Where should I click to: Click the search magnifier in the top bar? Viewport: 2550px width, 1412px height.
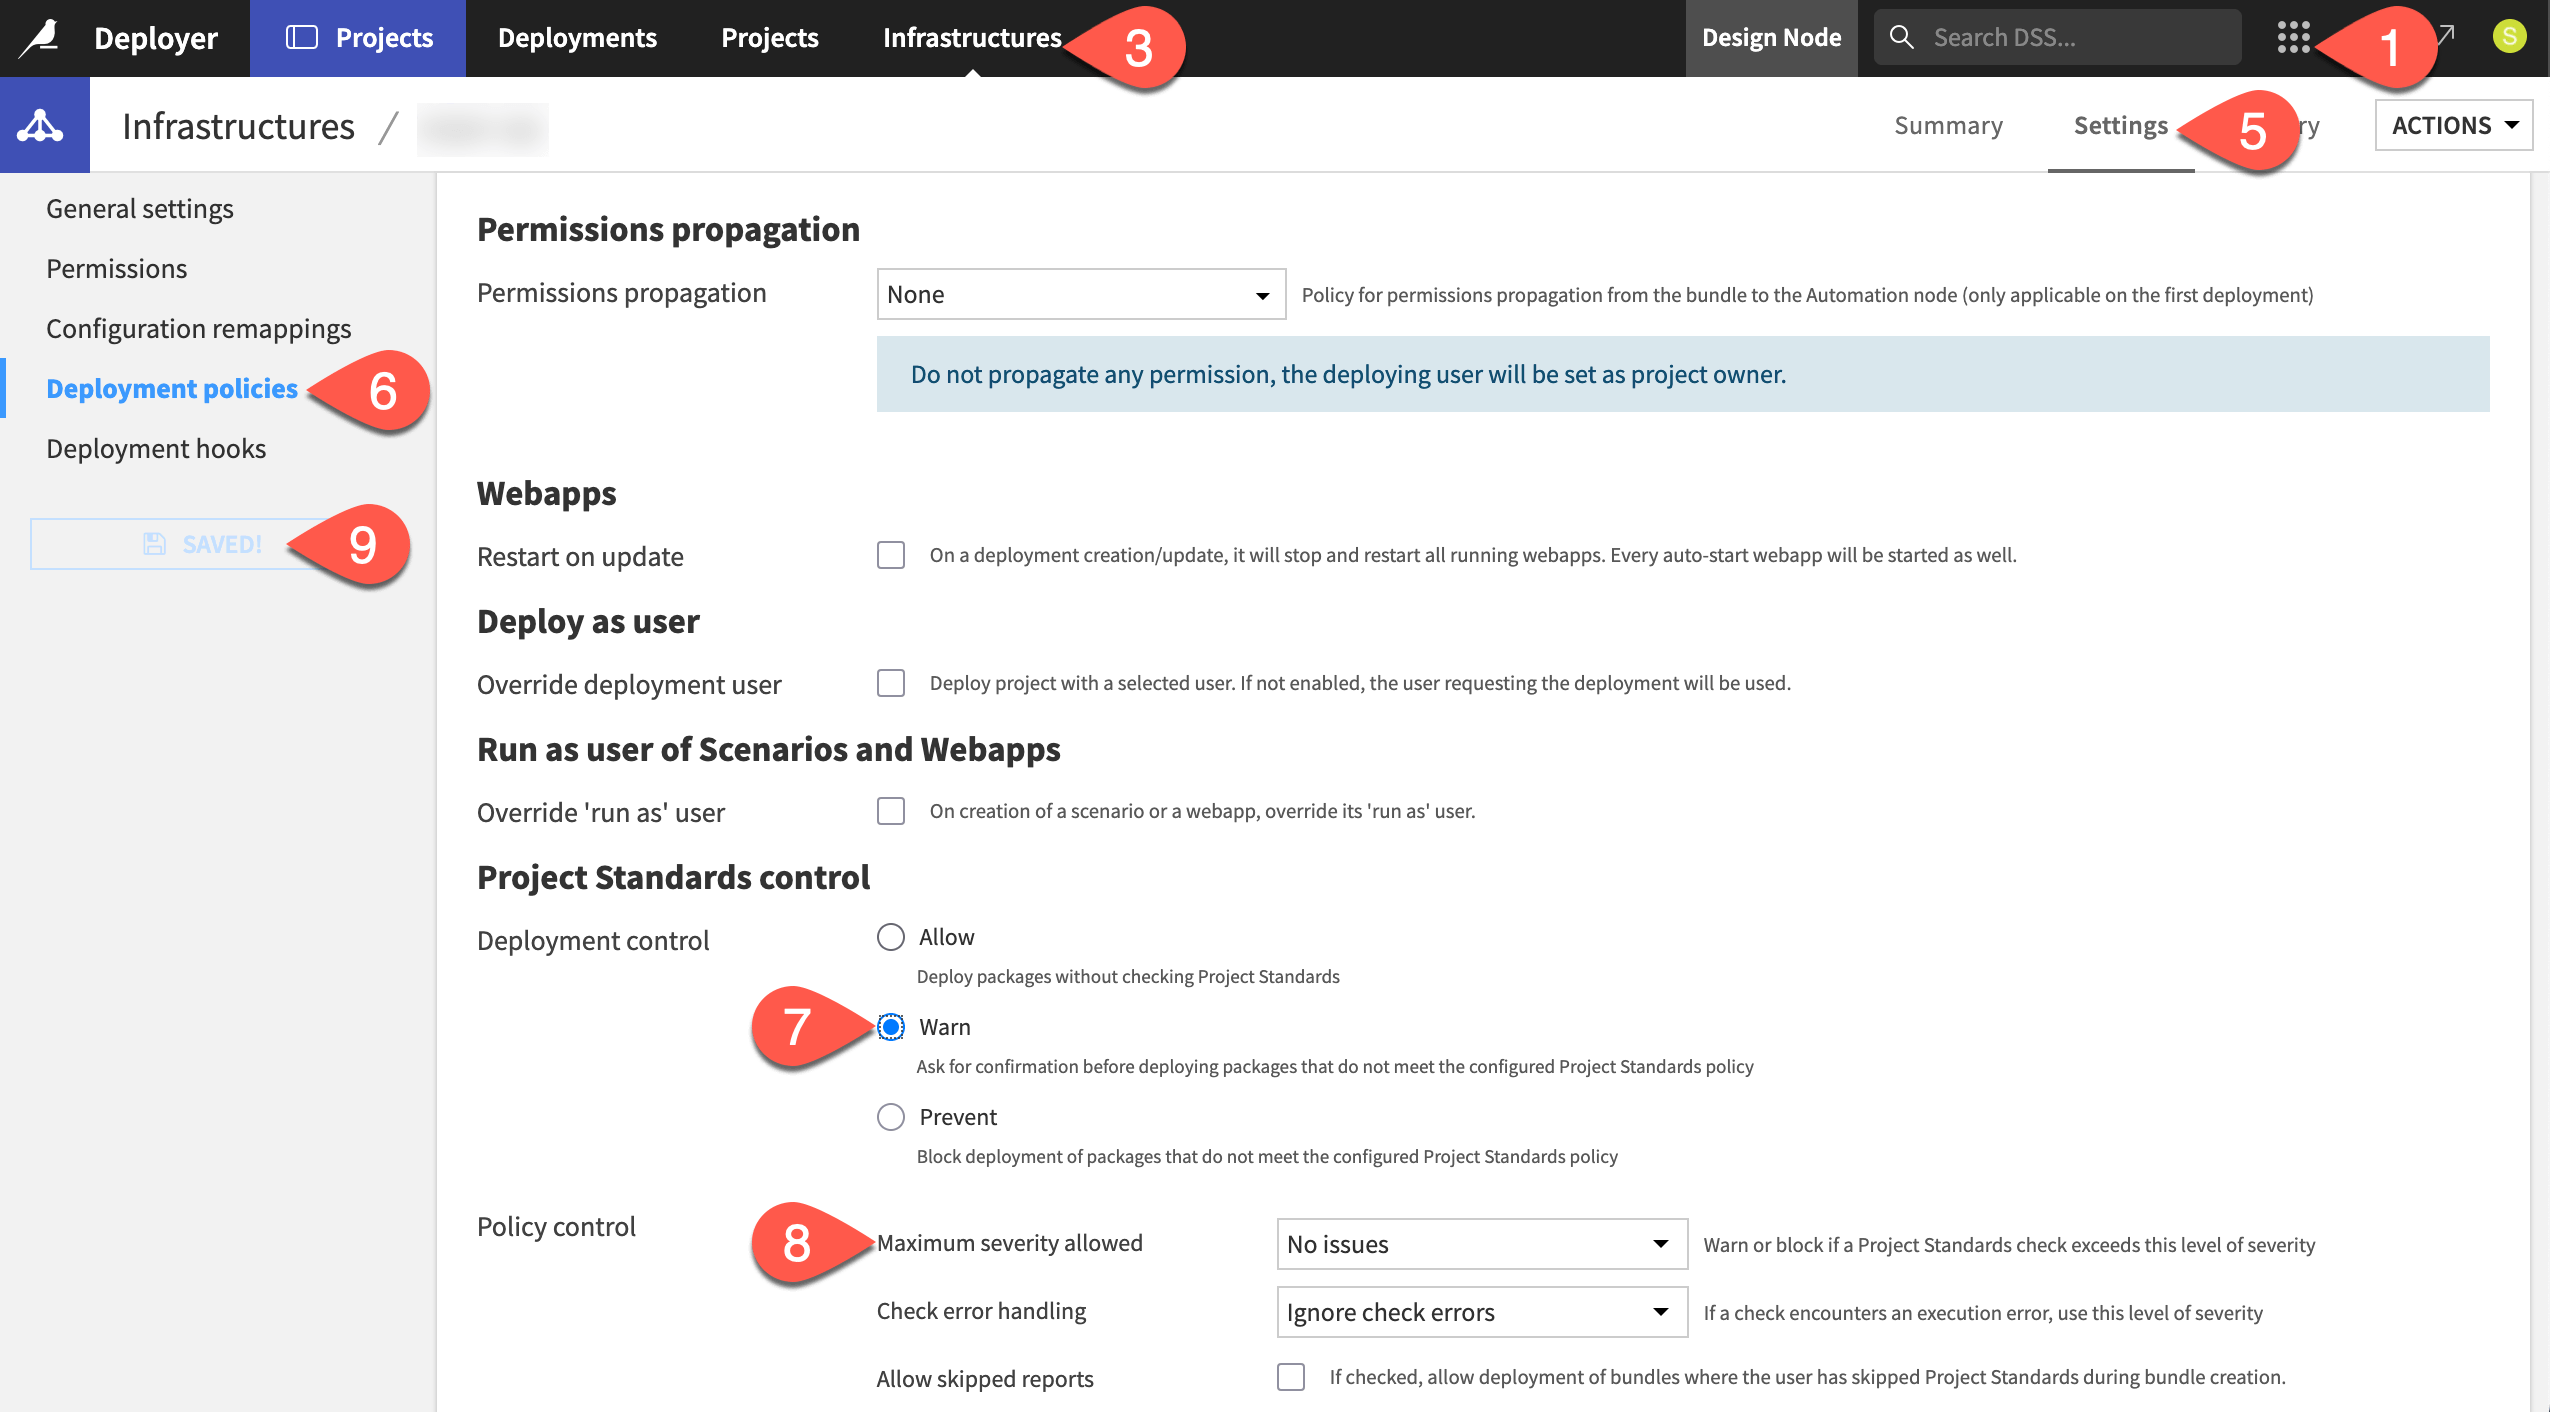pos(1903,36)
